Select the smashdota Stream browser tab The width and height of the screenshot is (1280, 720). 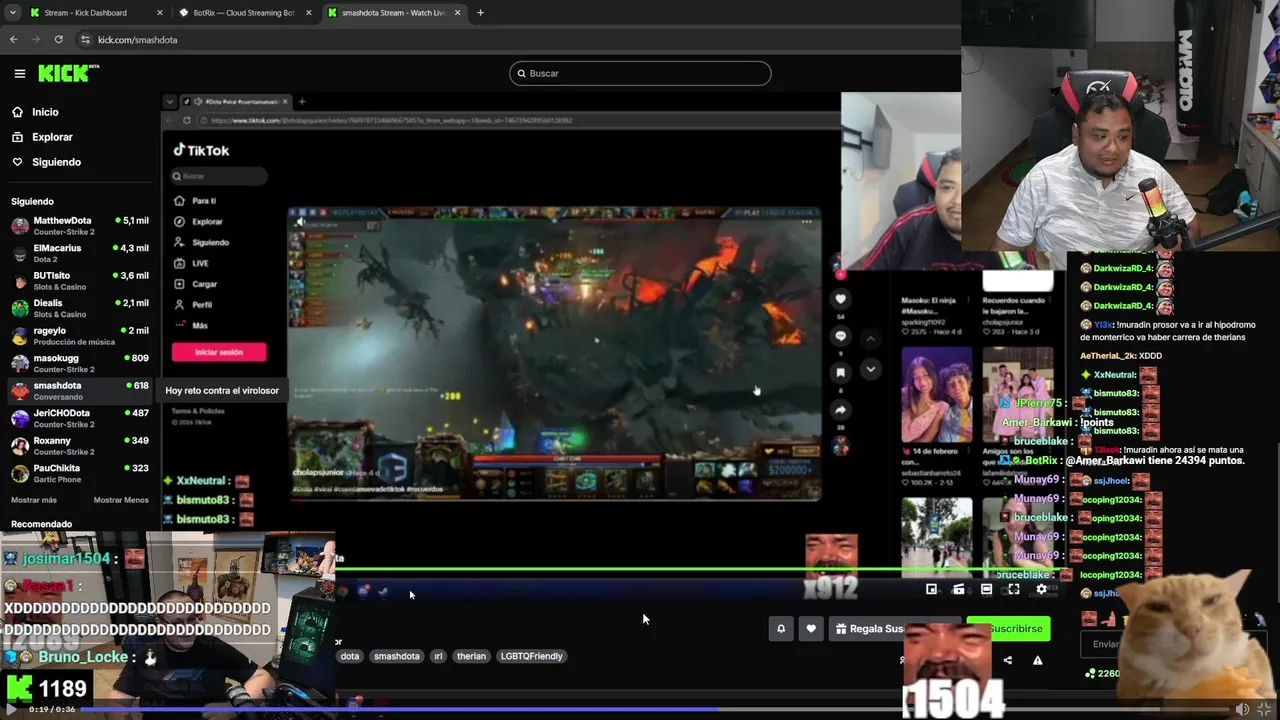(394, 13)
